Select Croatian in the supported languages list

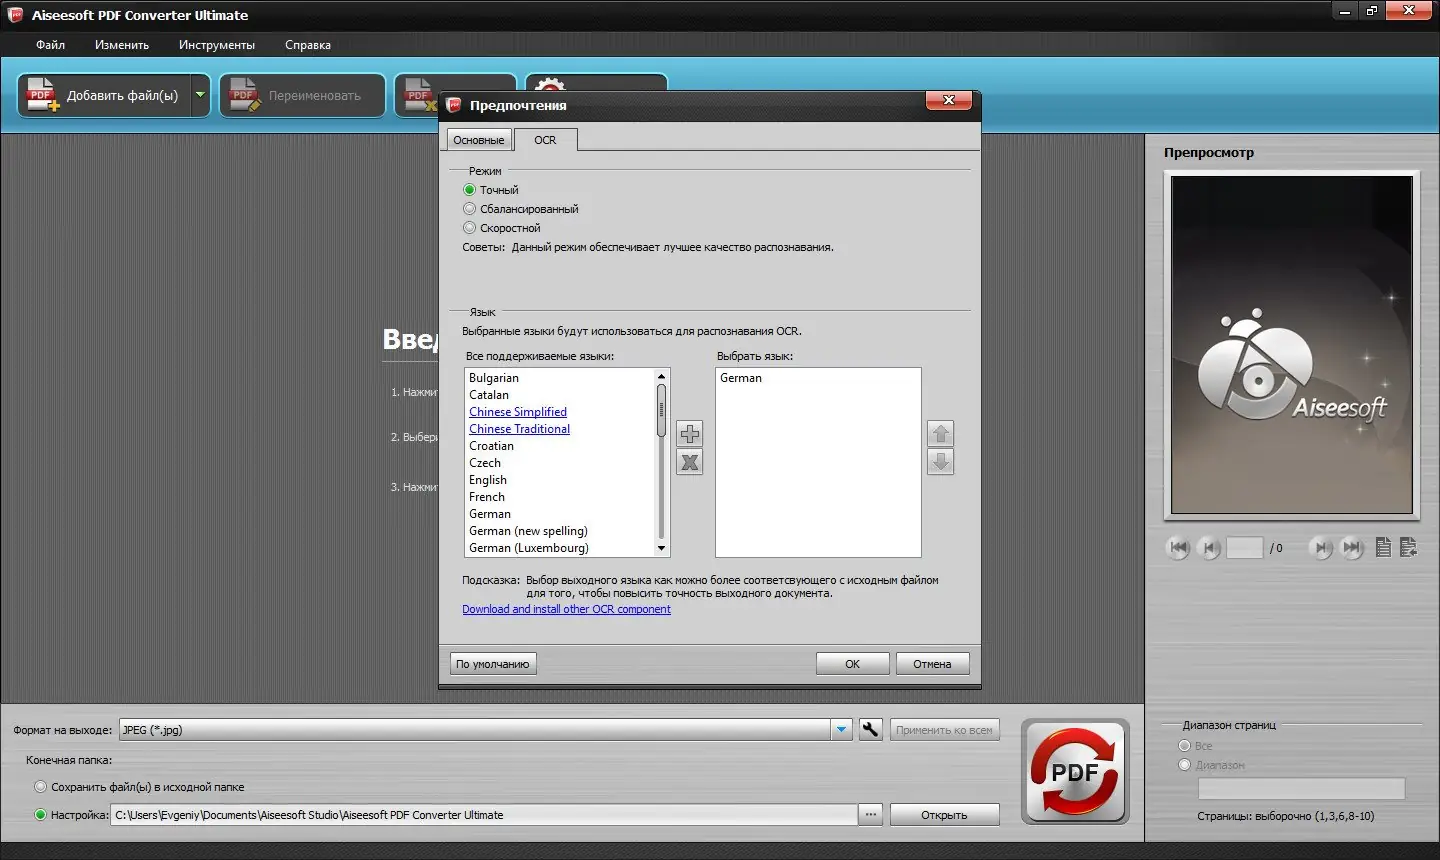[x=491, y=446]
